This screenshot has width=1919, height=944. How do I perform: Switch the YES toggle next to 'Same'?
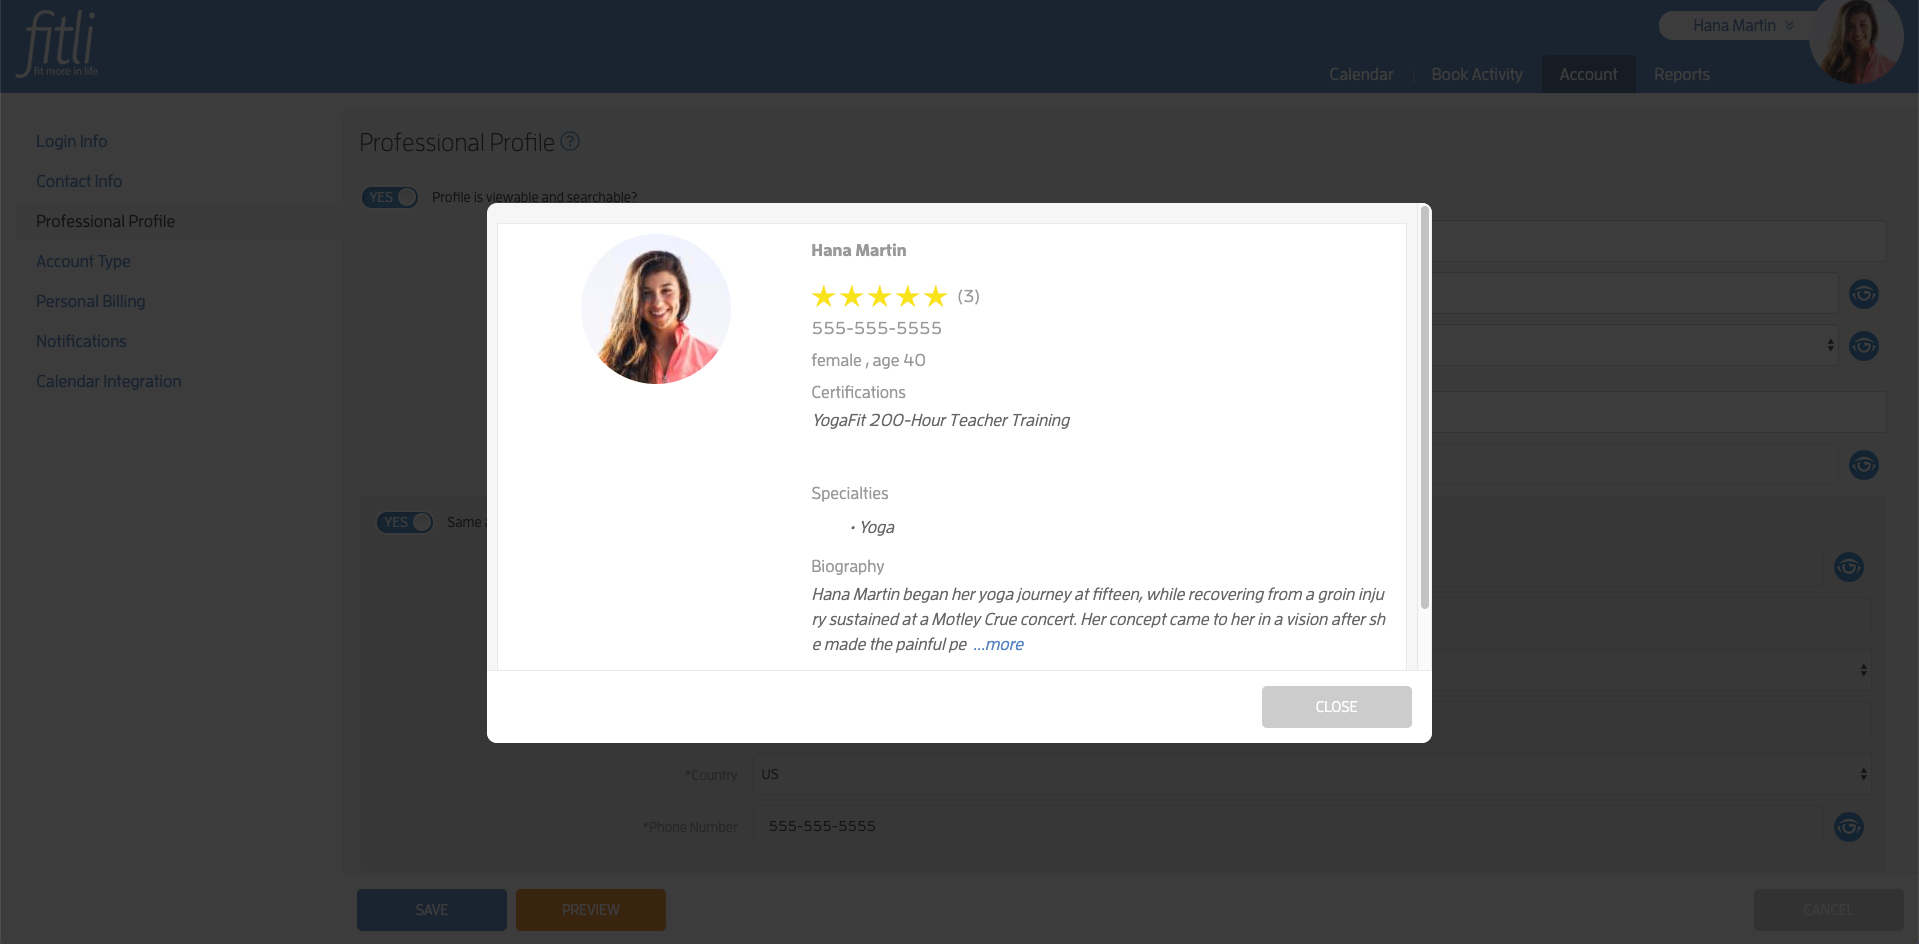[405, 522]
